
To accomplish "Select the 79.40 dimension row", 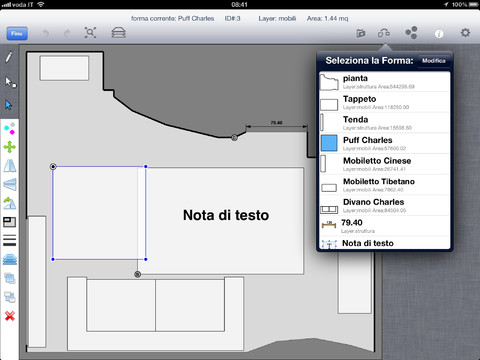I will point(385,226).
